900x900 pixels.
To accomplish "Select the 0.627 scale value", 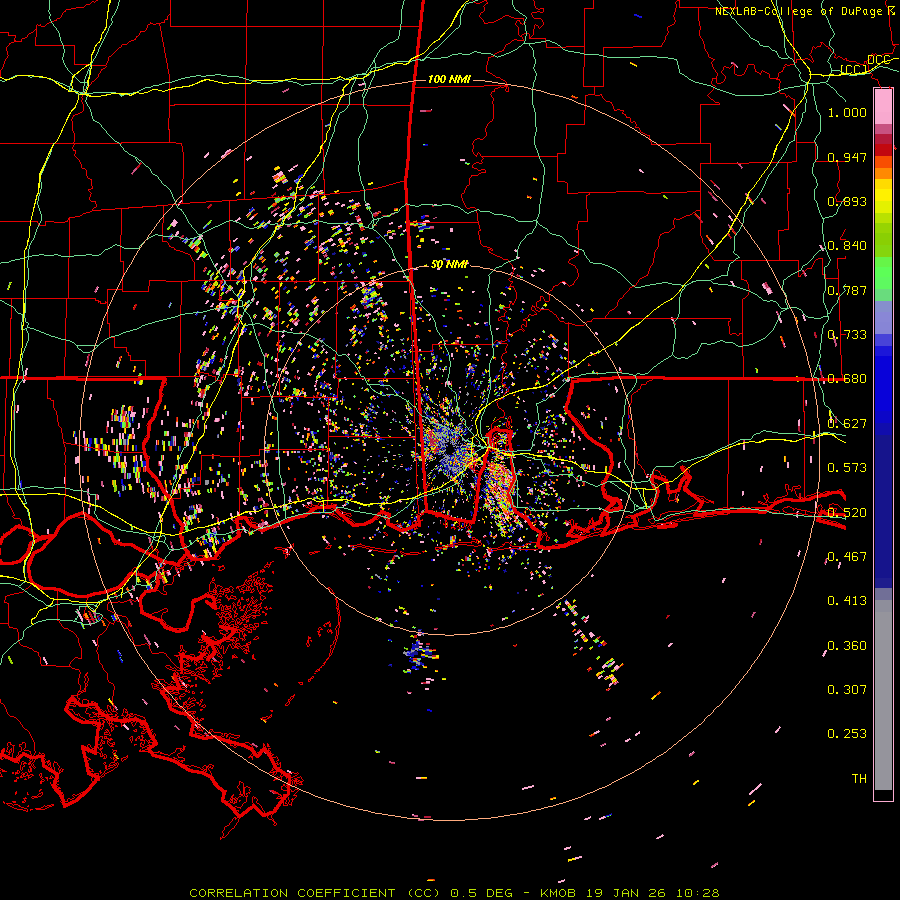I will [847, 424].
